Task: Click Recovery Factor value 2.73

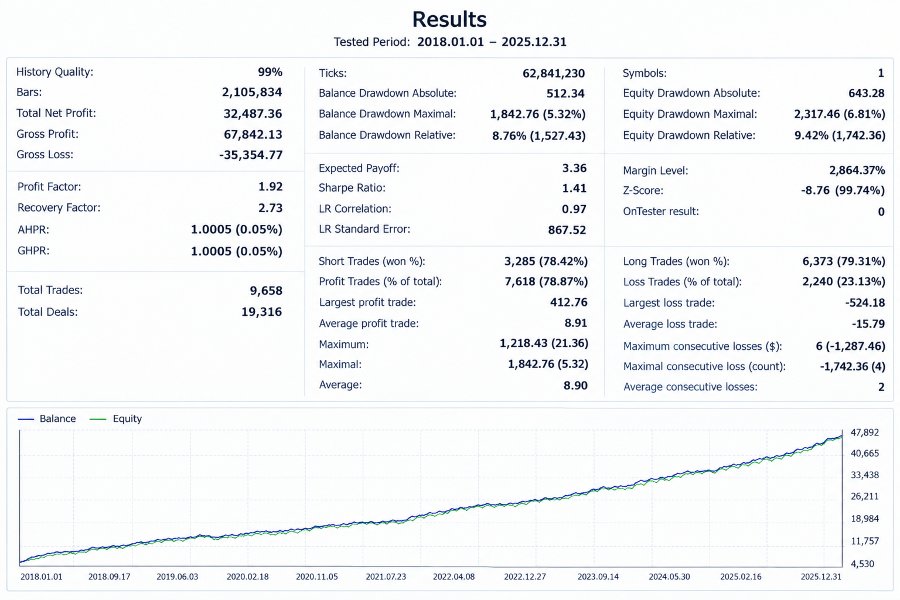Action: coord(270,208)
